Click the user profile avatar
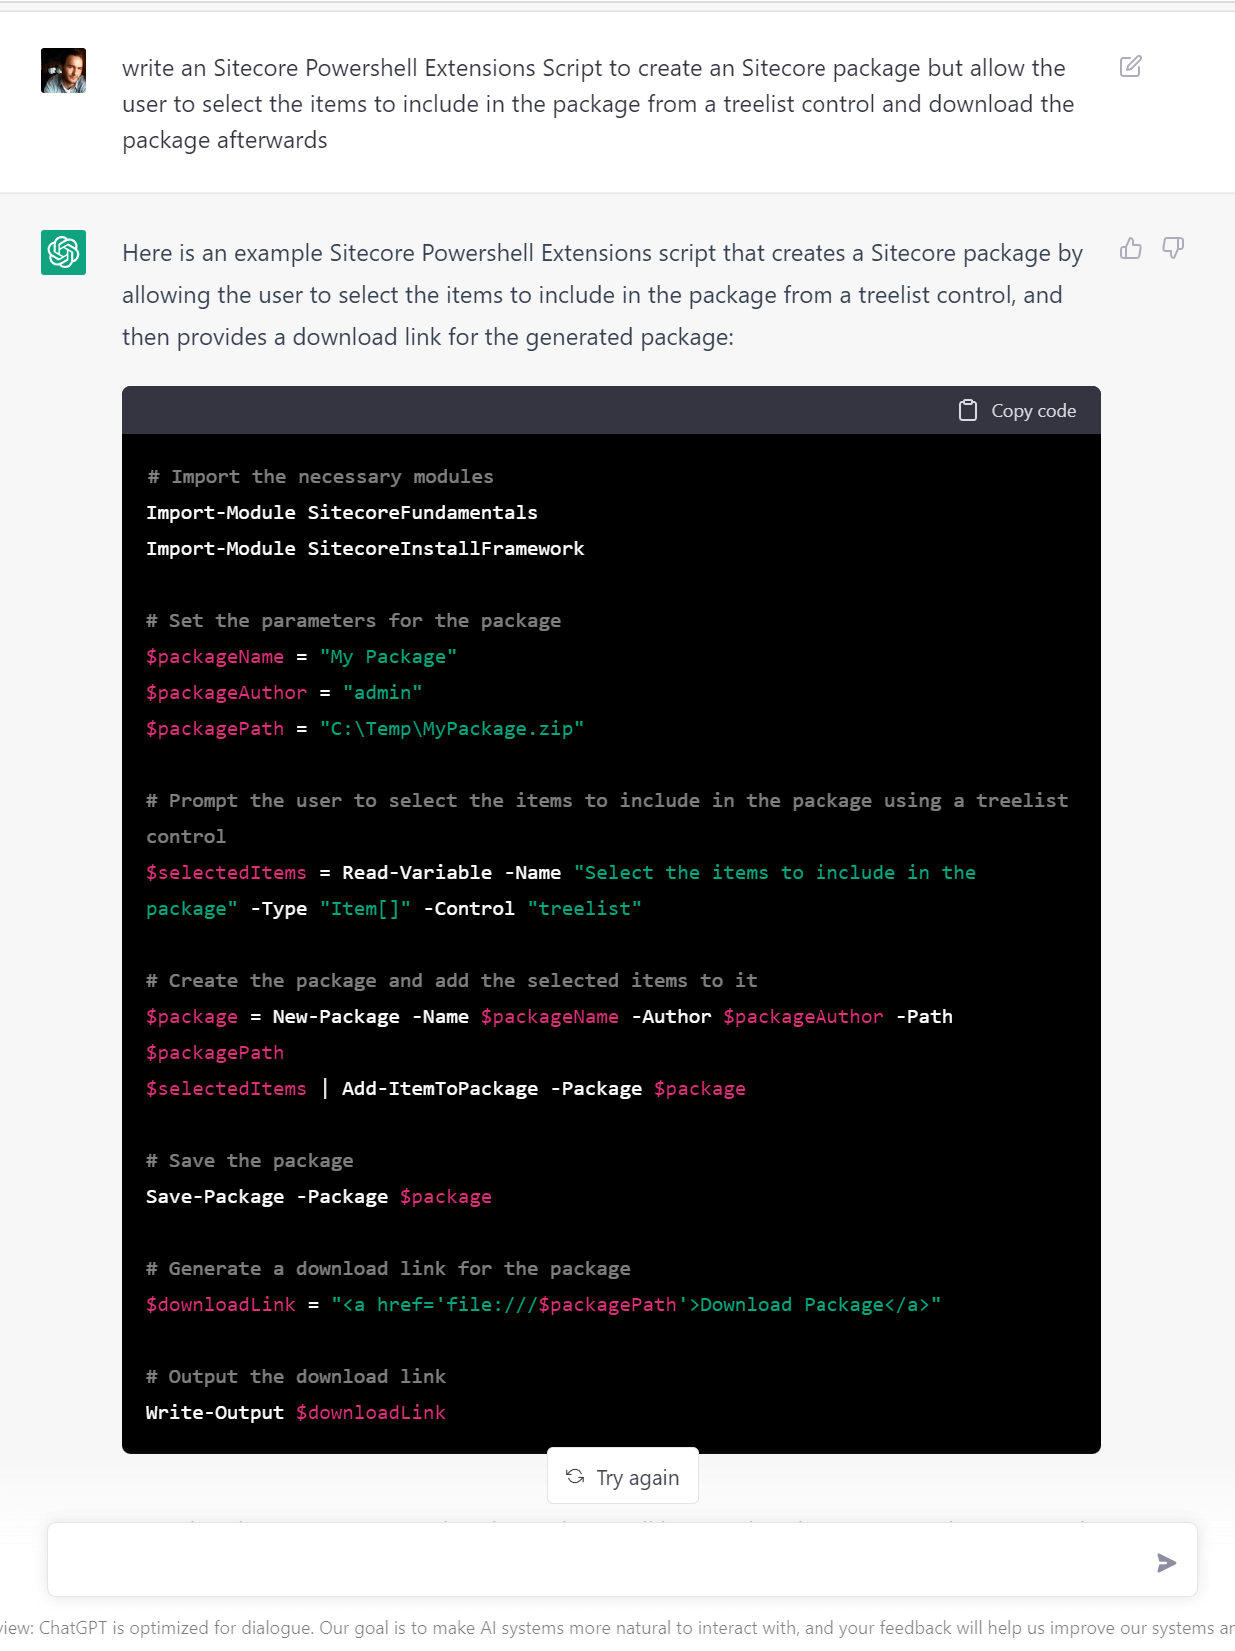 [x=63, y=70]
